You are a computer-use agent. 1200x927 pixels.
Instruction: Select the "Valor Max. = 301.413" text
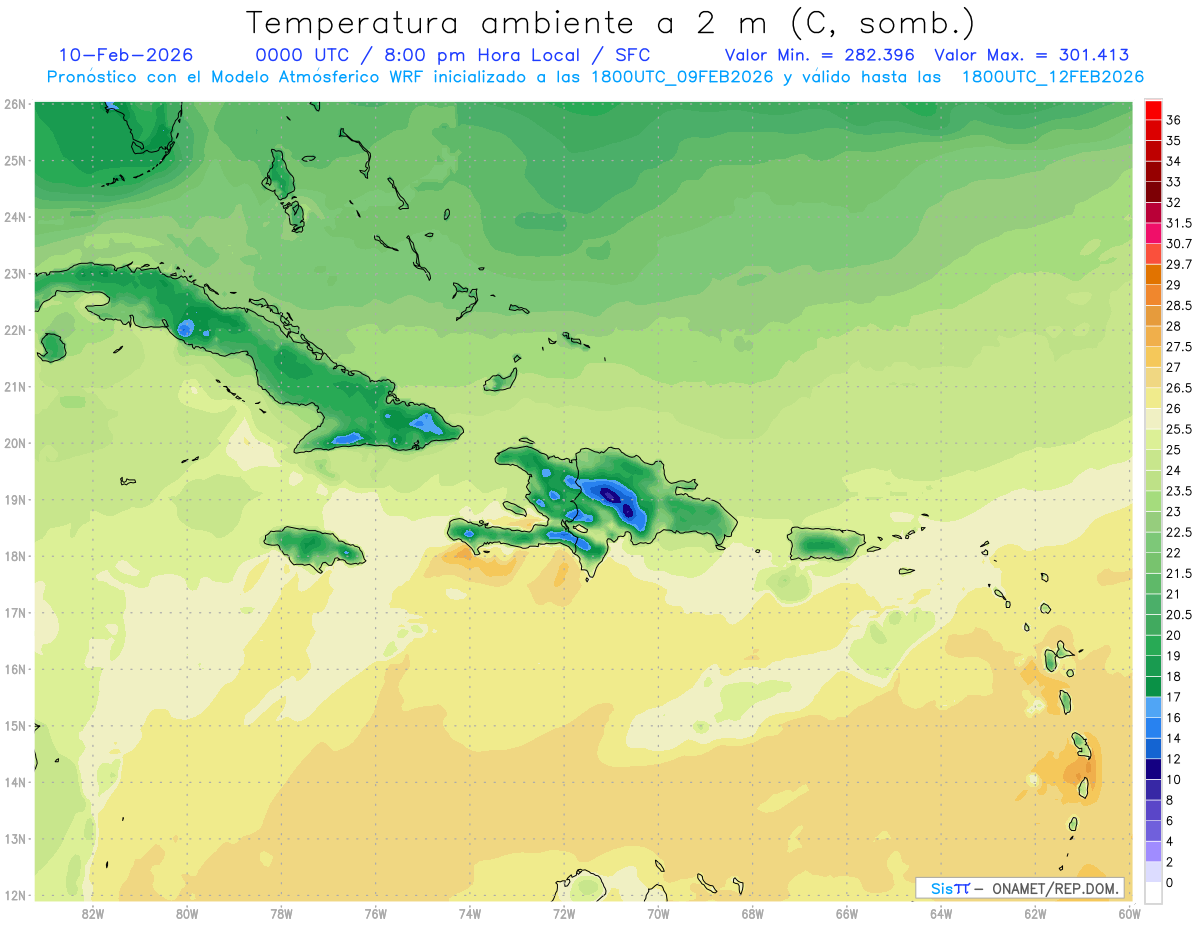click(x=1031, y=55)
